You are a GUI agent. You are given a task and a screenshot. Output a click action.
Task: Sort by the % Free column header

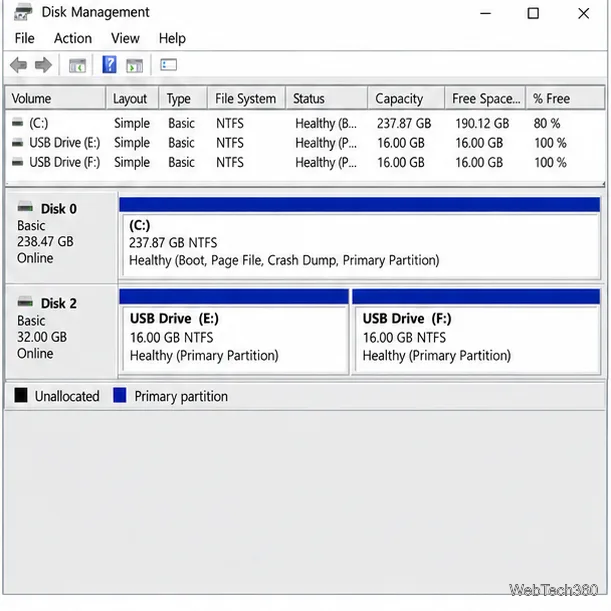(565, 98)
